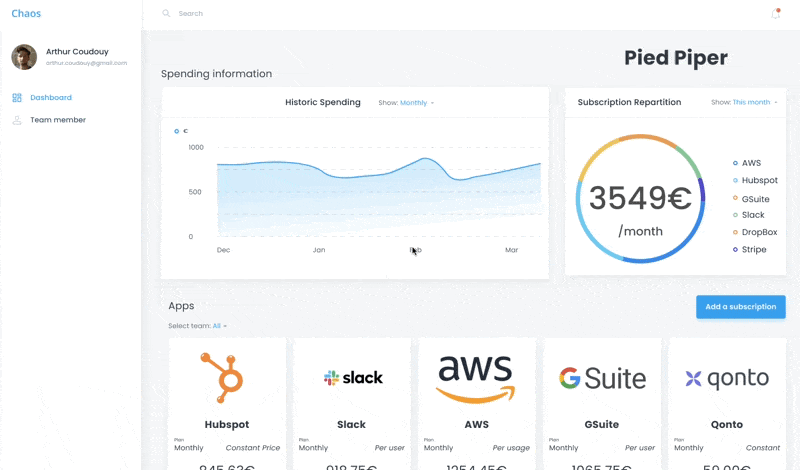Click the Hubspot logo
The image size is (800, 470).
[222, 378]
